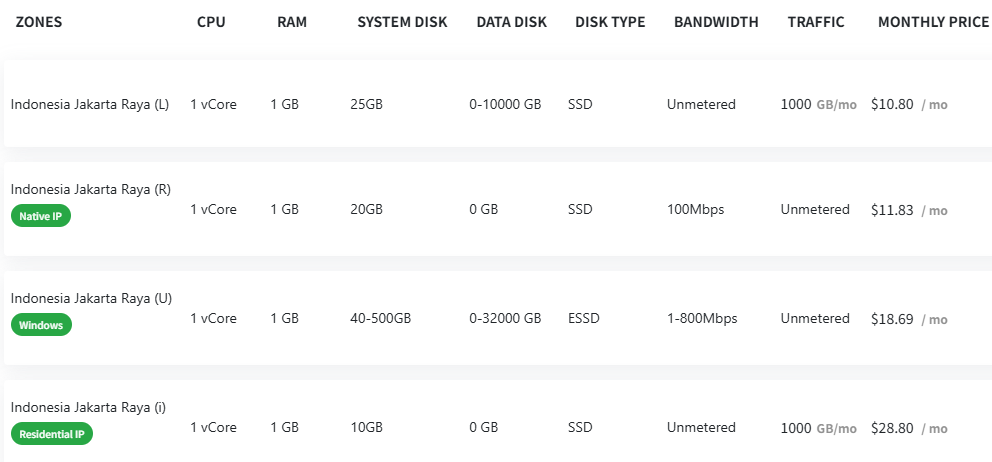Select the Indonesia Jakarta Raya (L) zone

(90, 104)
